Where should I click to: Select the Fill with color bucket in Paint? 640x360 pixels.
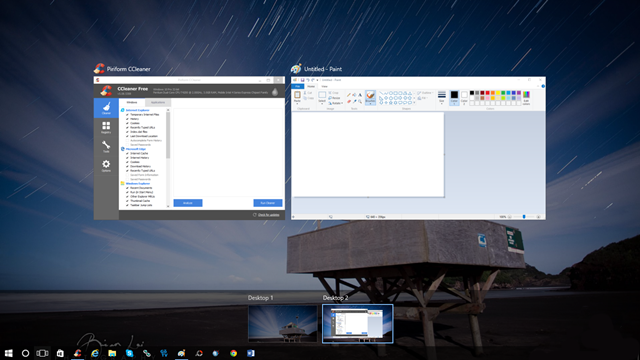pos(354,95)
